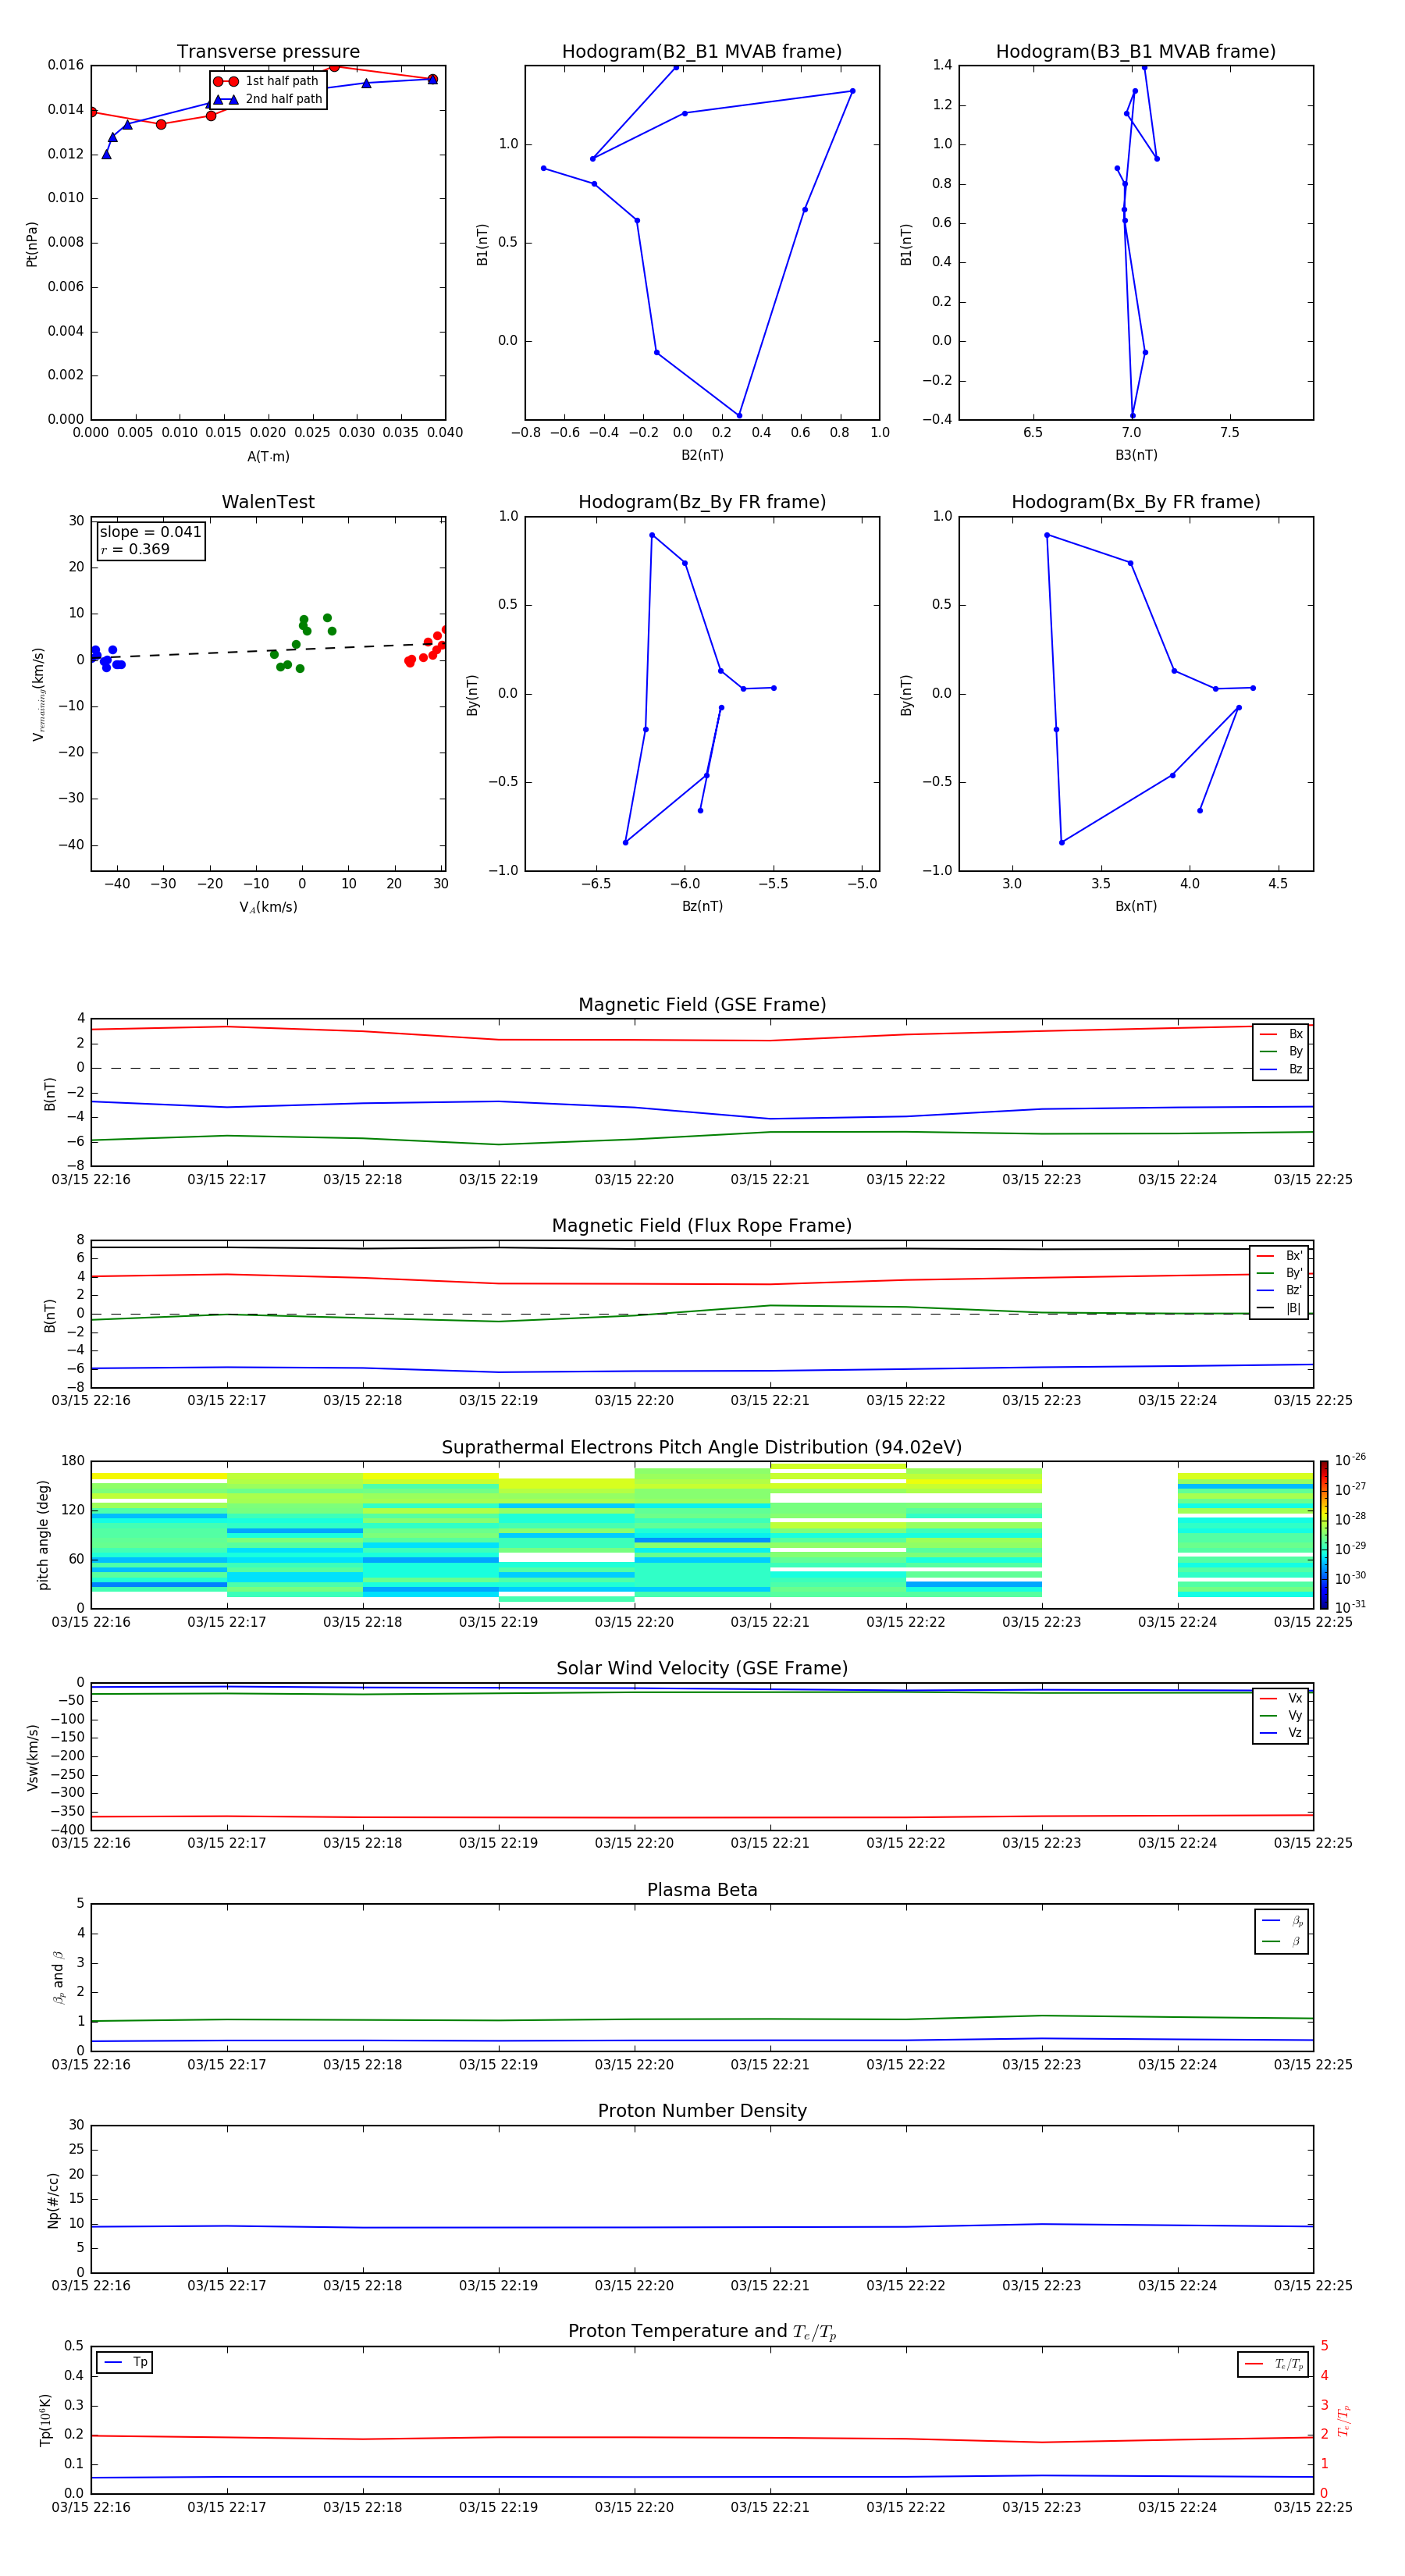The height and width of the screenshot is (2576, 1405).
Task: Click the 'slope = 0.041' annotation
Action: [x=150, y=532]
